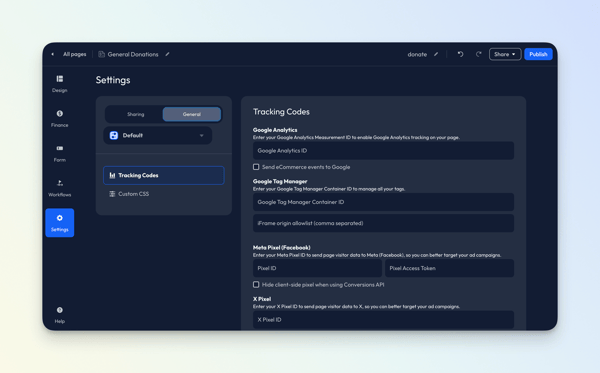Click the Publish button

point(538,54)
